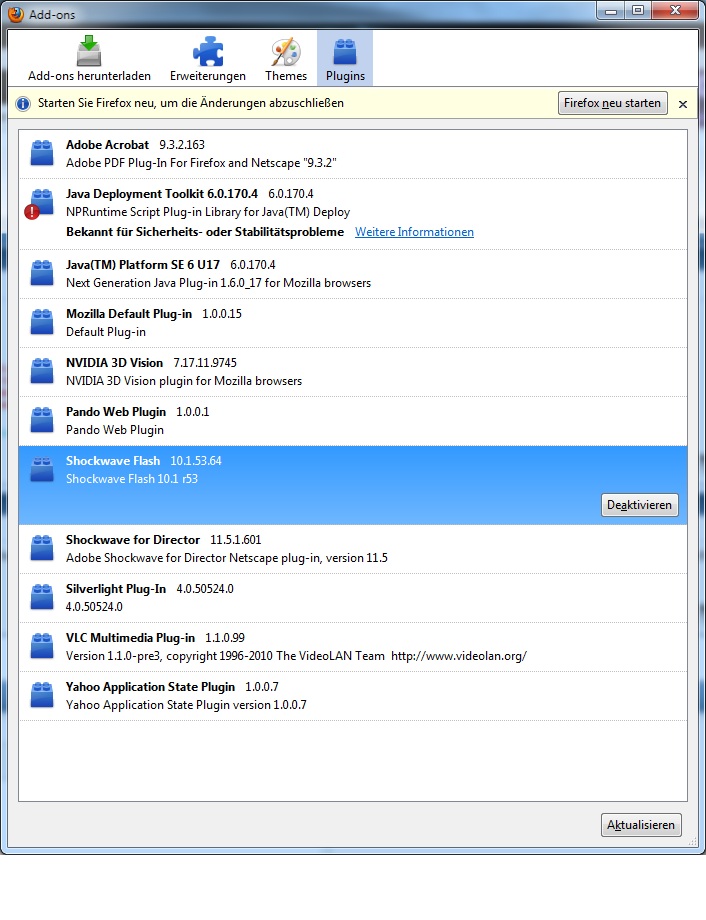The image size is (706, 920).
Task: Click the videolan.org copyright description line
Action: pos(296,656)
